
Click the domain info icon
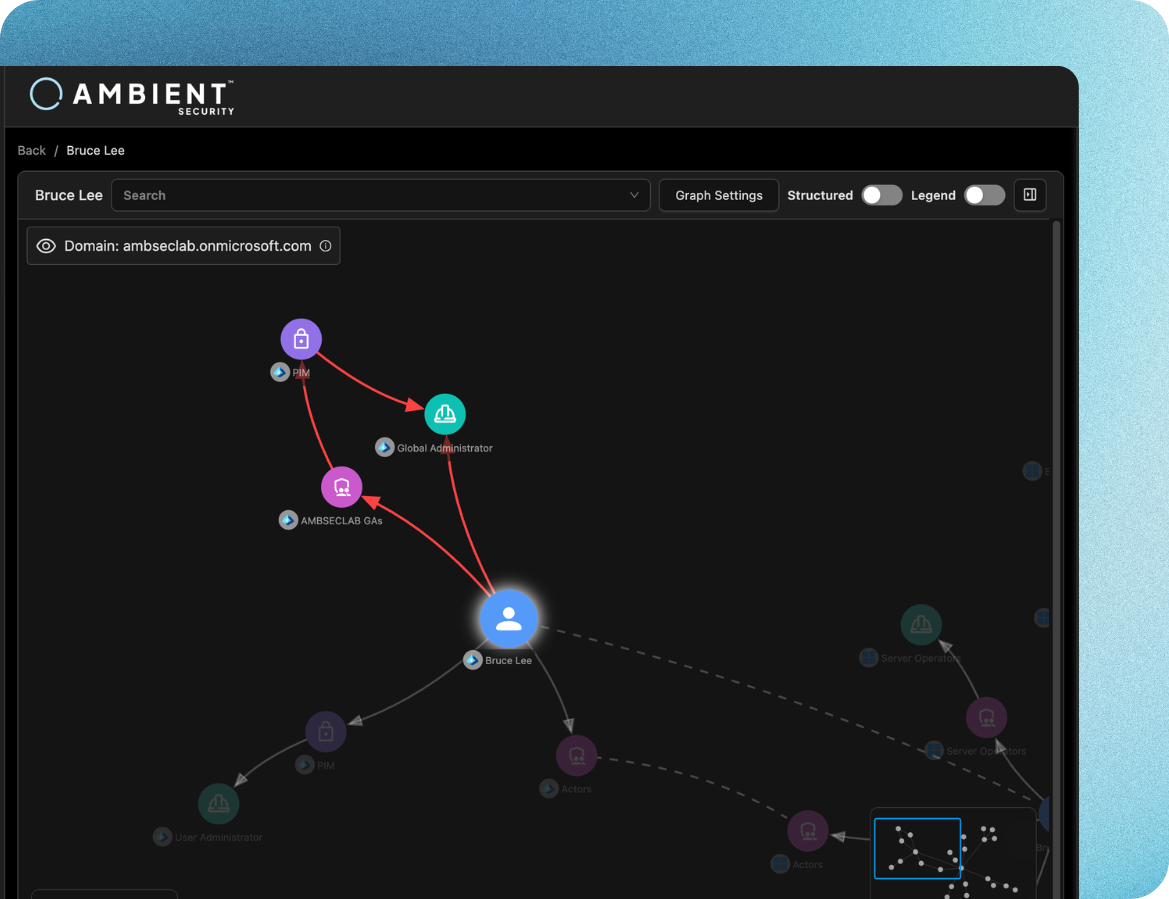pyautogui.click(x=326, y=246)
